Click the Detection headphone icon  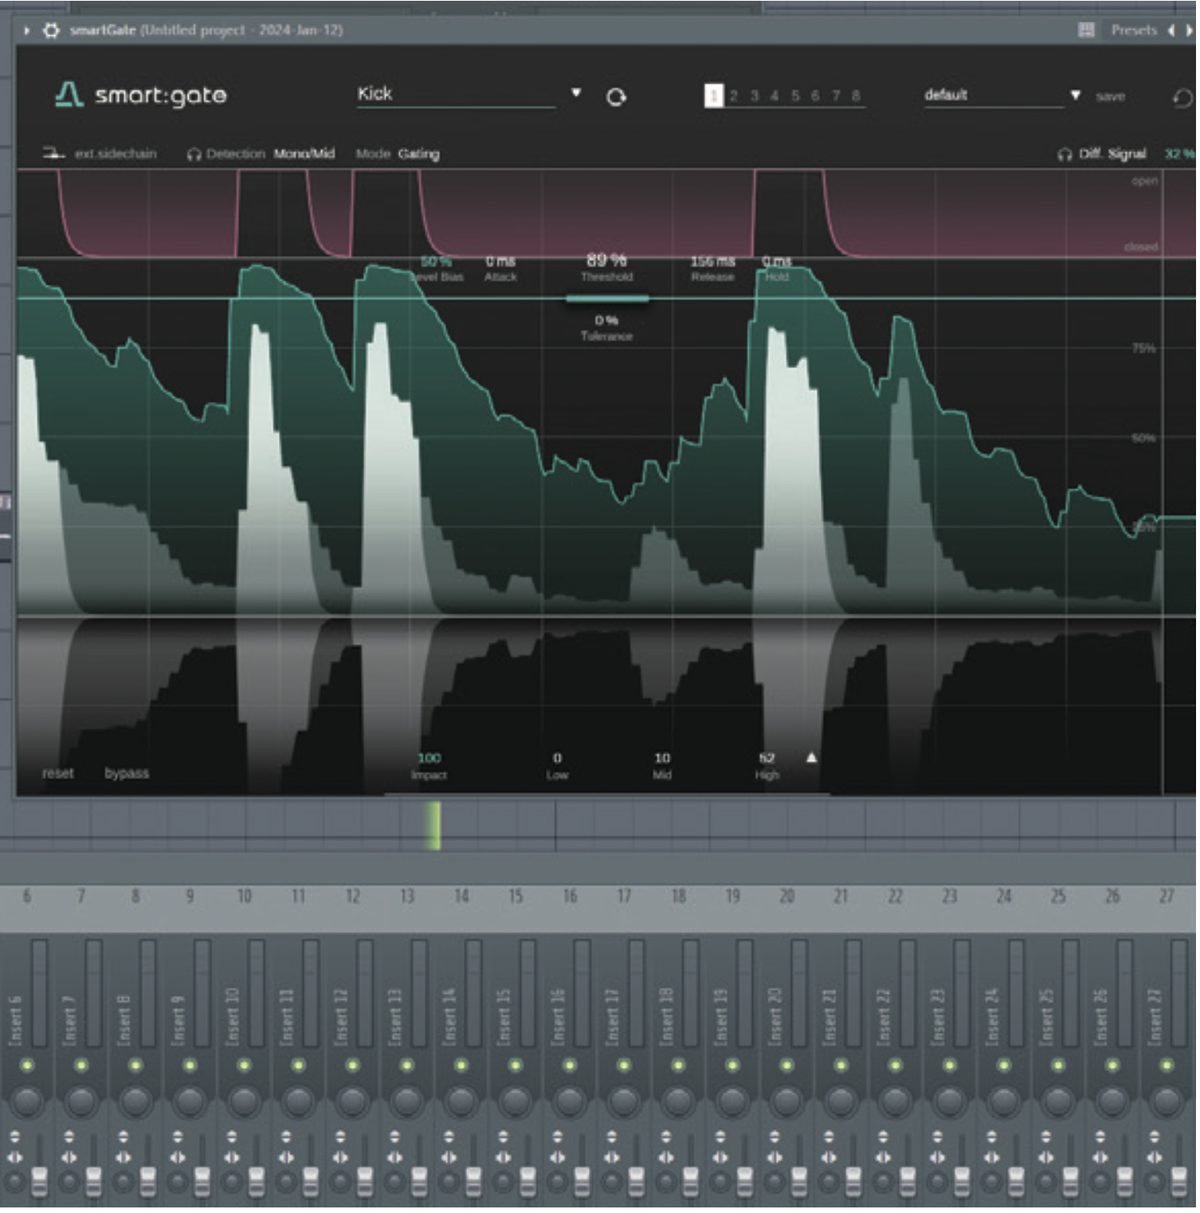click(x=193, y=154)
